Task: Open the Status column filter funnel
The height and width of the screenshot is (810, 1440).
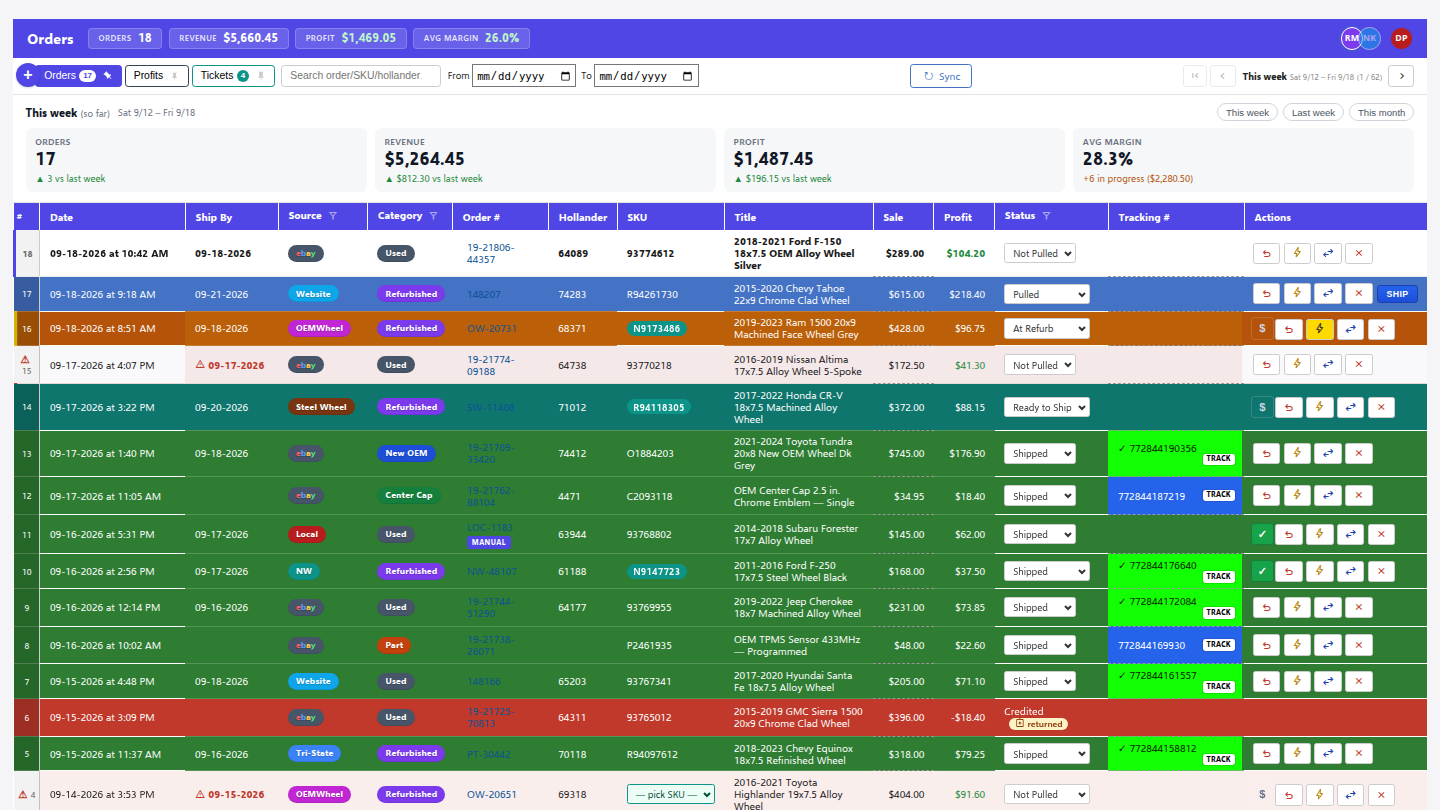Action: (1046, 216)
